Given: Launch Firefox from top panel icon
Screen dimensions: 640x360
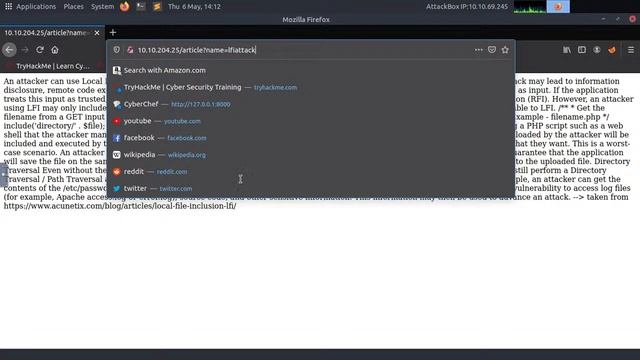Looking at the screenshot, I should 125,7.
